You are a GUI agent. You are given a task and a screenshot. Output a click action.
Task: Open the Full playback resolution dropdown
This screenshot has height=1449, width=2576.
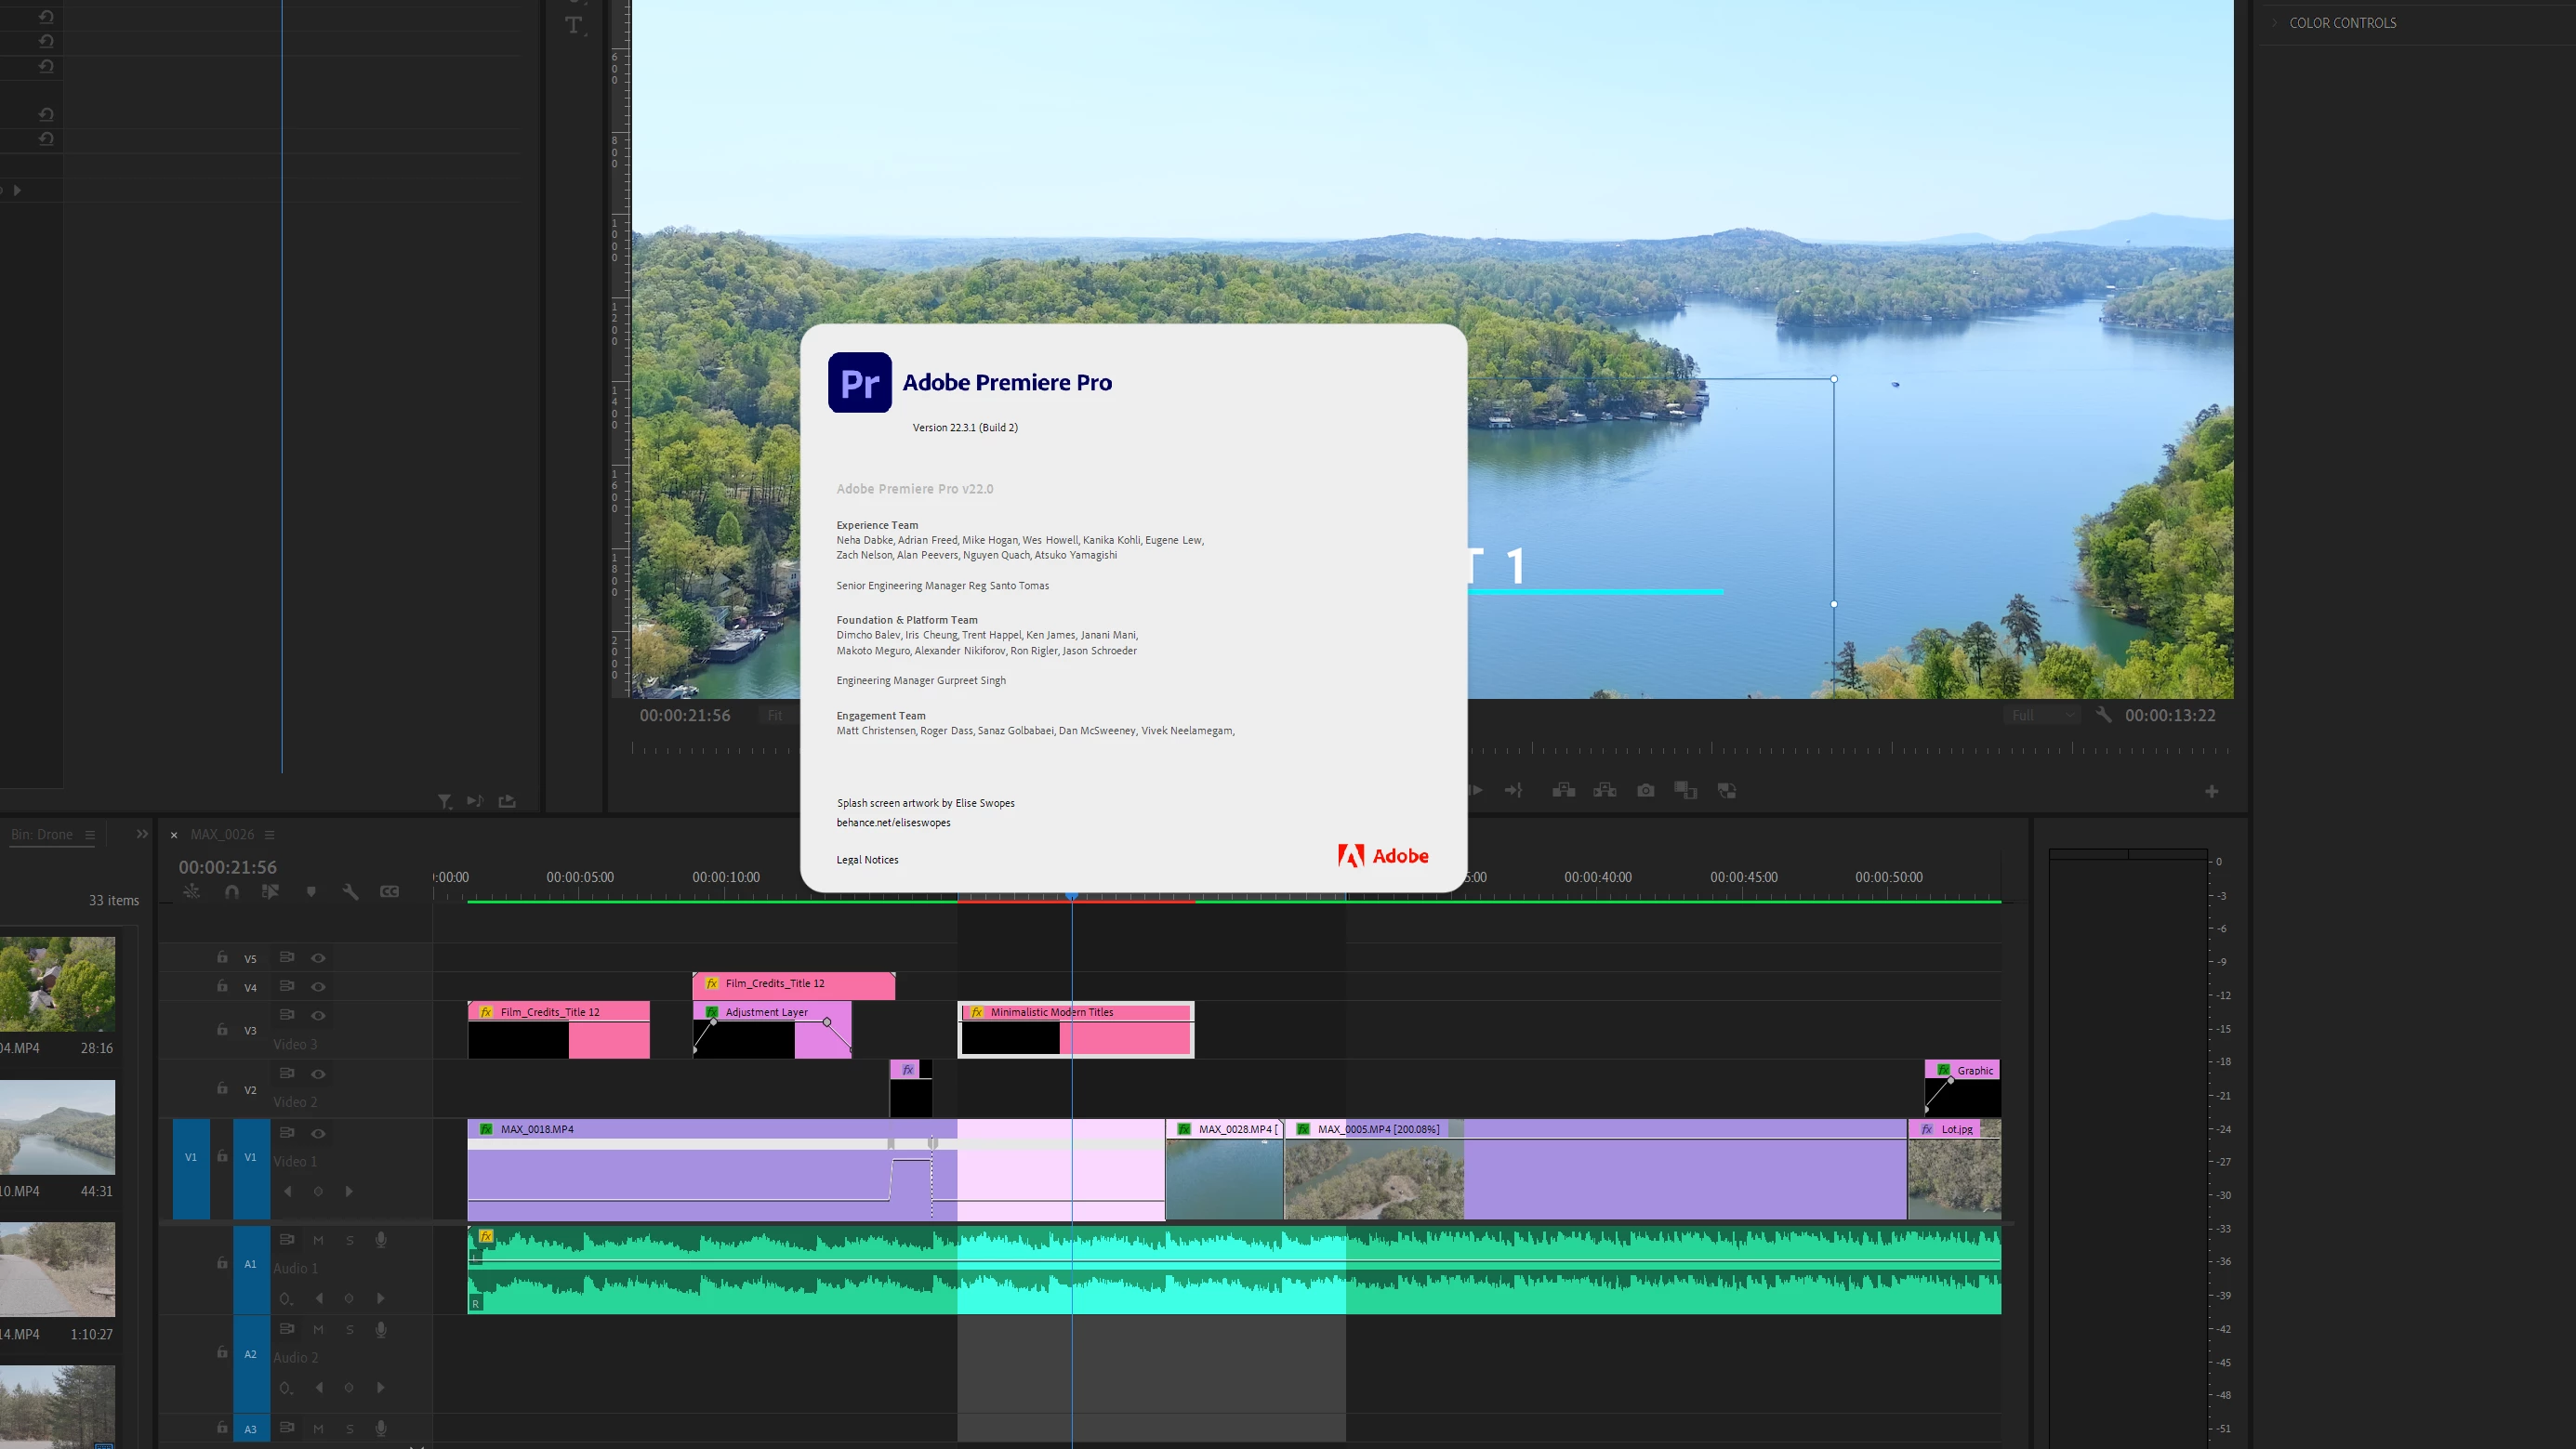pyautogui.click(x=2043, y=715)
